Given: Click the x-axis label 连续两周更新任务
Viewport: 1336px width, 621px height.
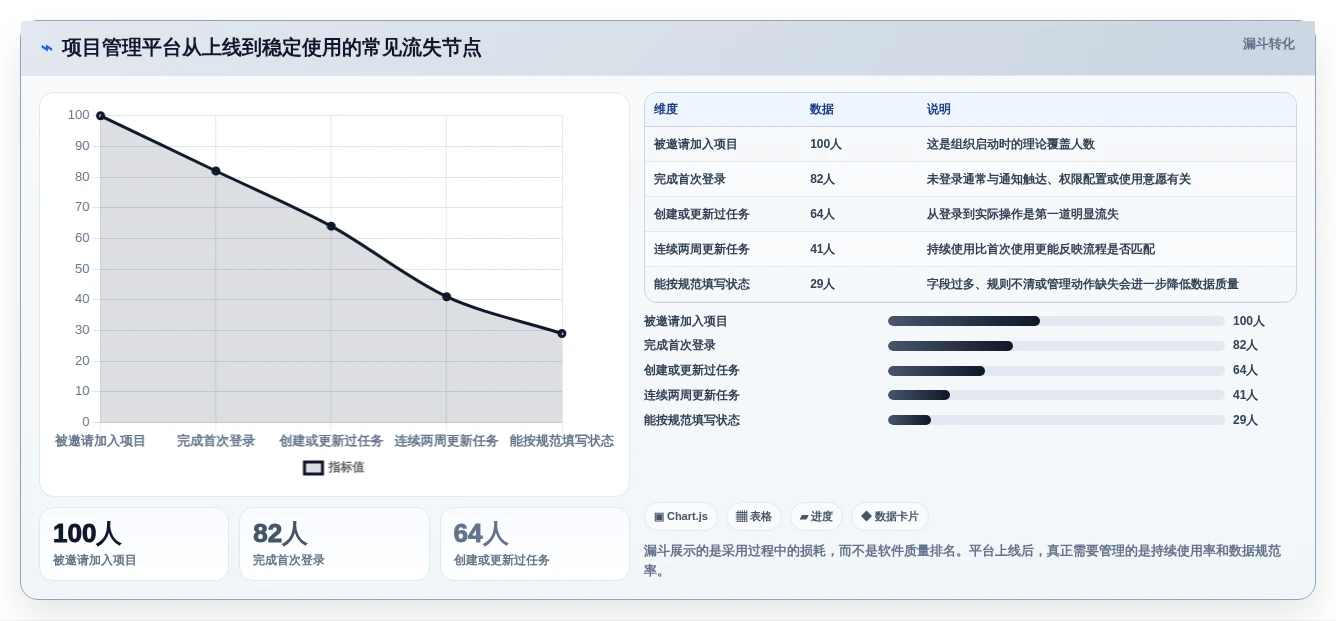Looking at the screenshot, I should click(446, 440).
